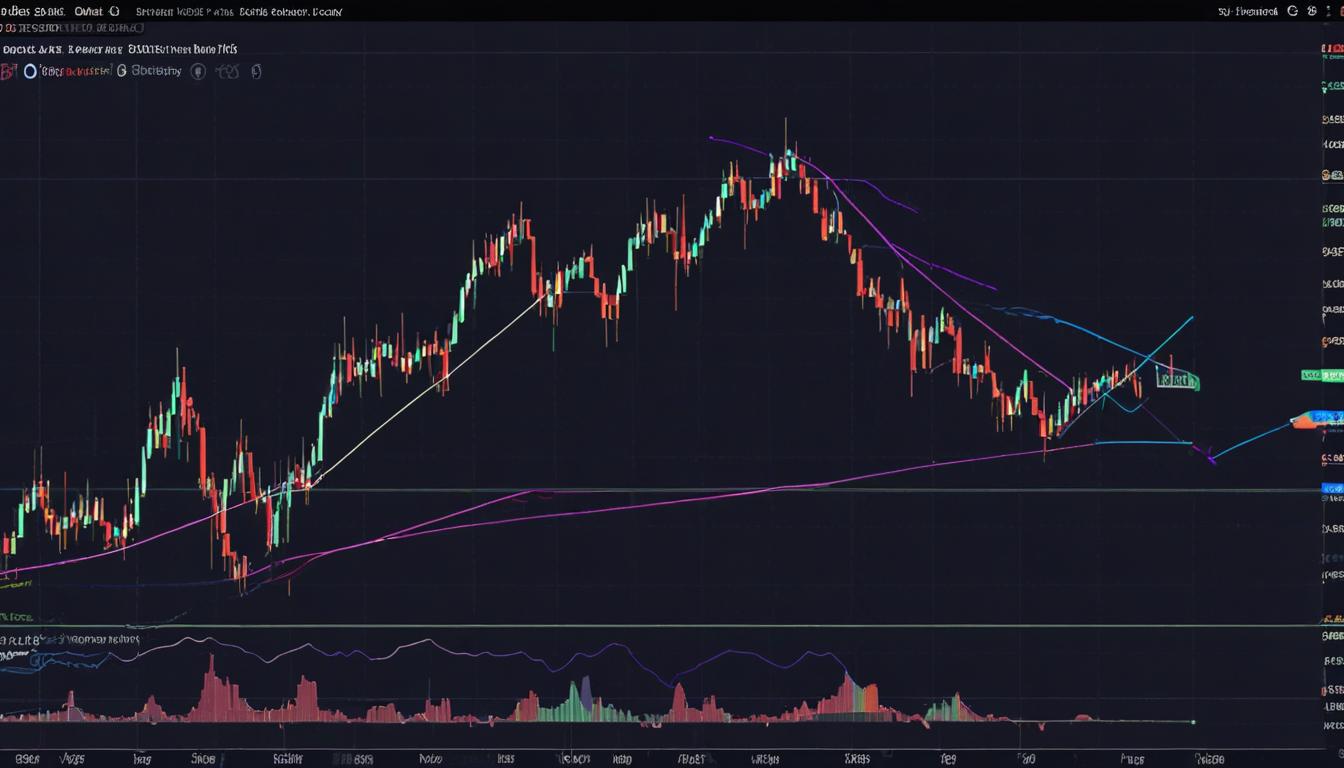Open the more-options kebab menu top right
The width and height of the screenshot is (1344, 768).
[x=1329, y=11]
